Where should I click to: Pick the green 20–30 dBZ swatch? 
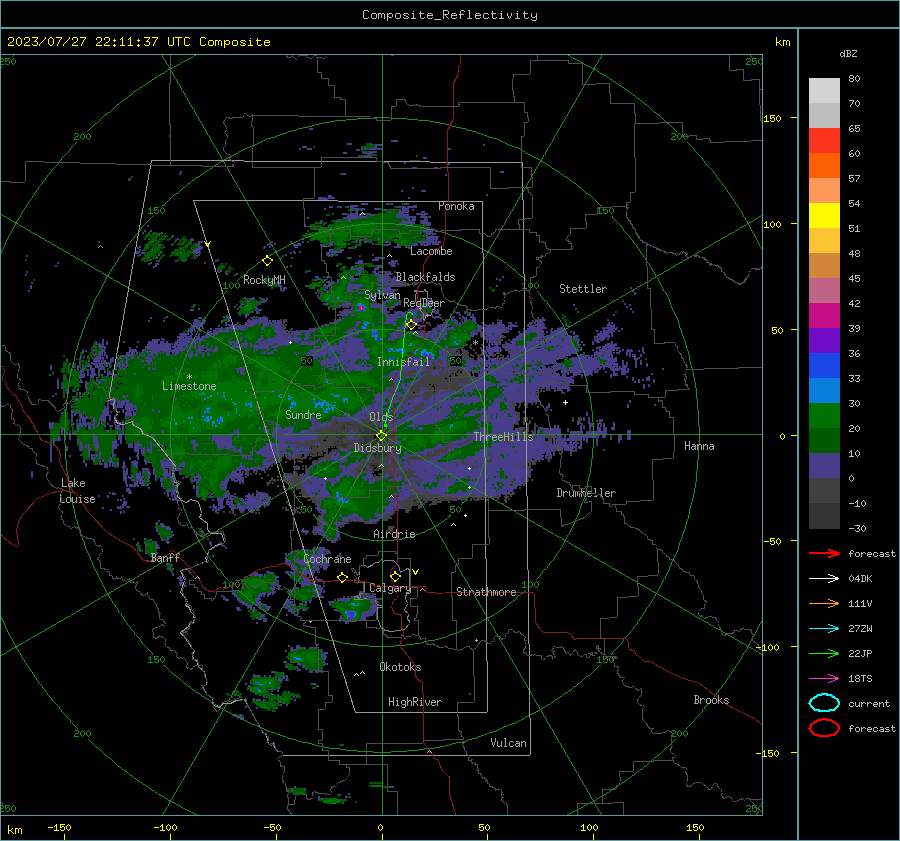click(824, 415)
